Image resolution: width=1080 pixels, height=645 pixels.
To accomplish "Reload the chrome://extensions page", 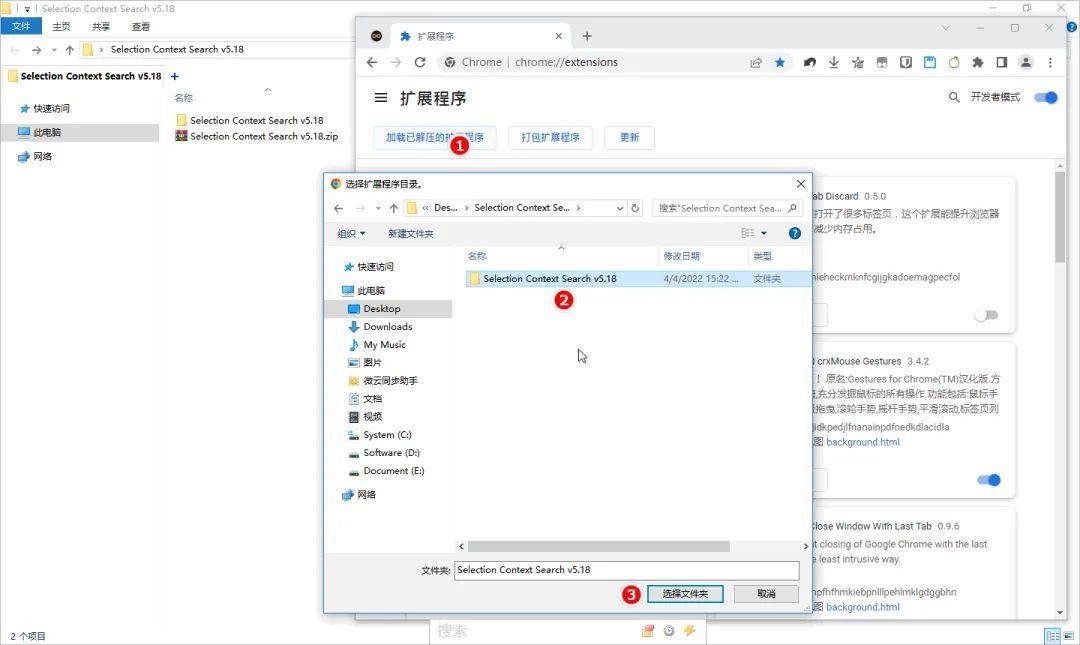I will pos(419,62).
